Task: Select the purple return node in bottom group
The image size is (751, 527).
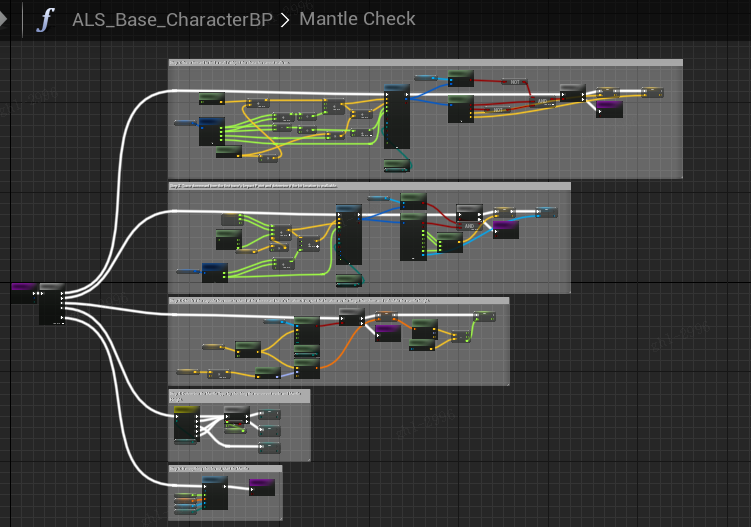Action: (262, 487)
